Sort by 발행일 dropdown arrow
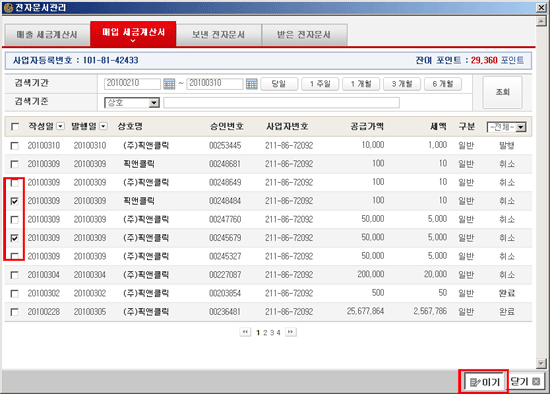 coord(103,126)
